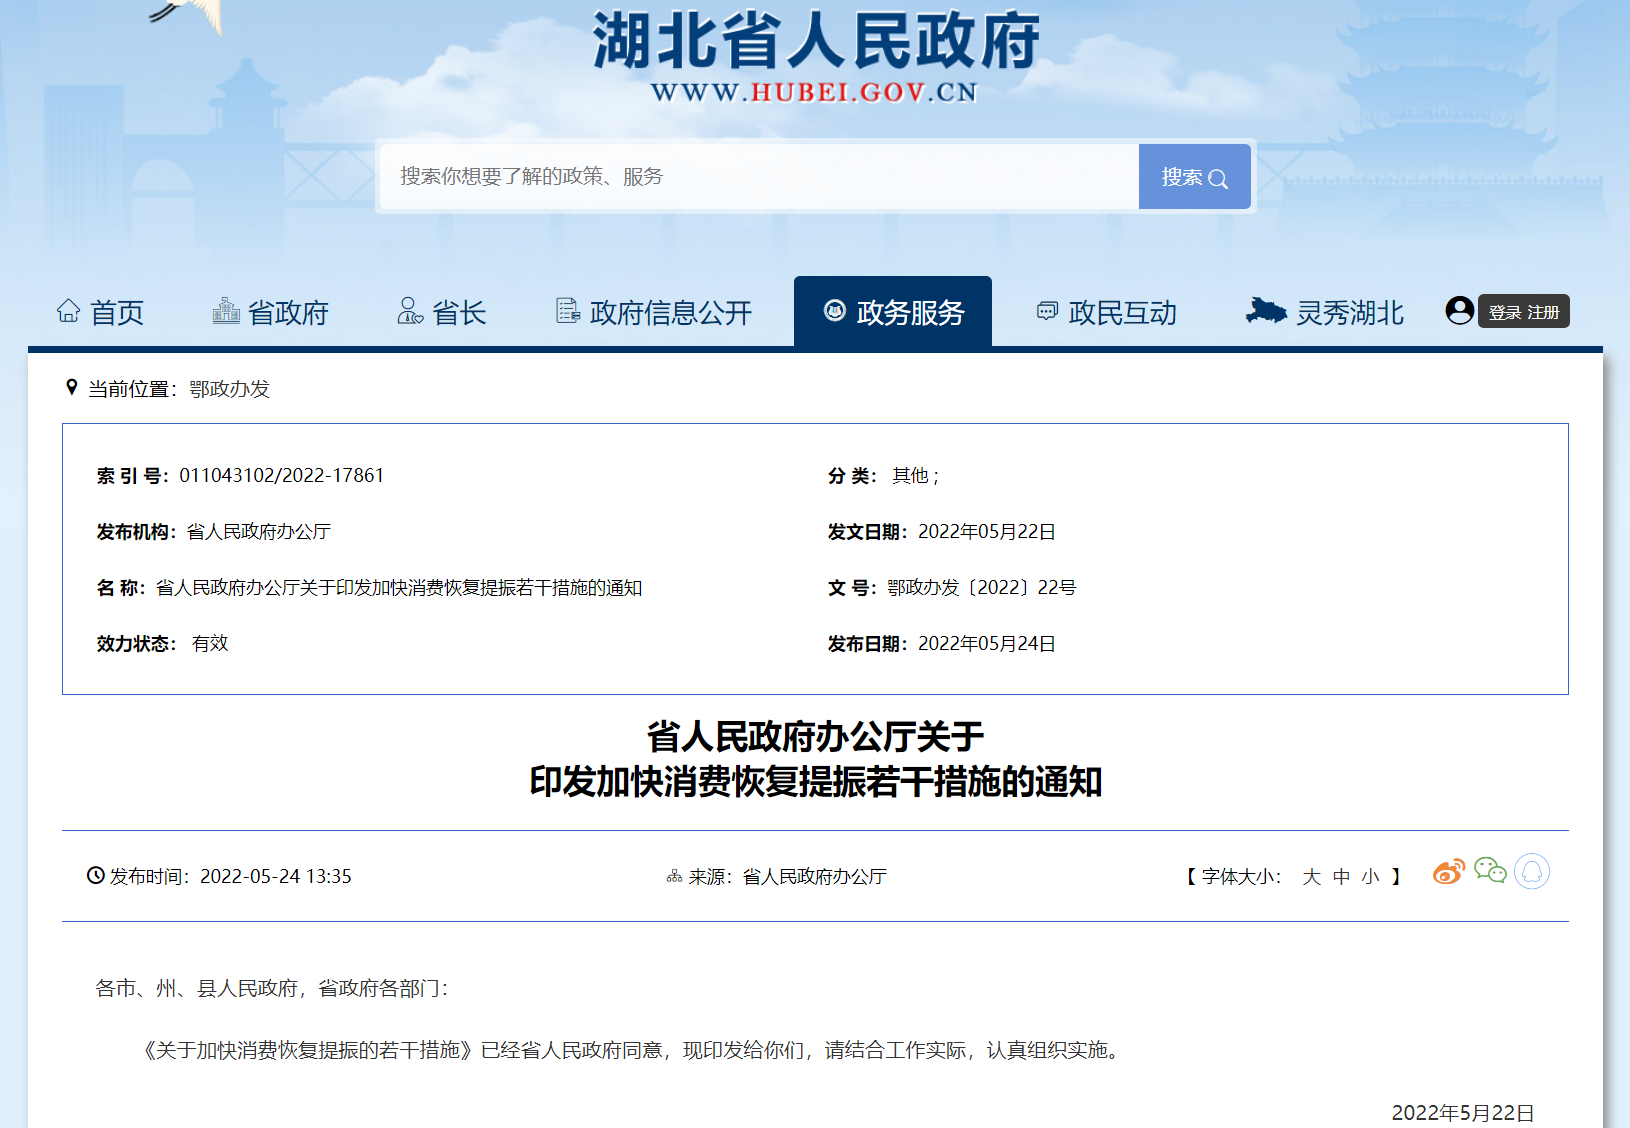1630x1128 pixels.
Task: Click the user avatar icon
Action: click(x=1459, y=311)
